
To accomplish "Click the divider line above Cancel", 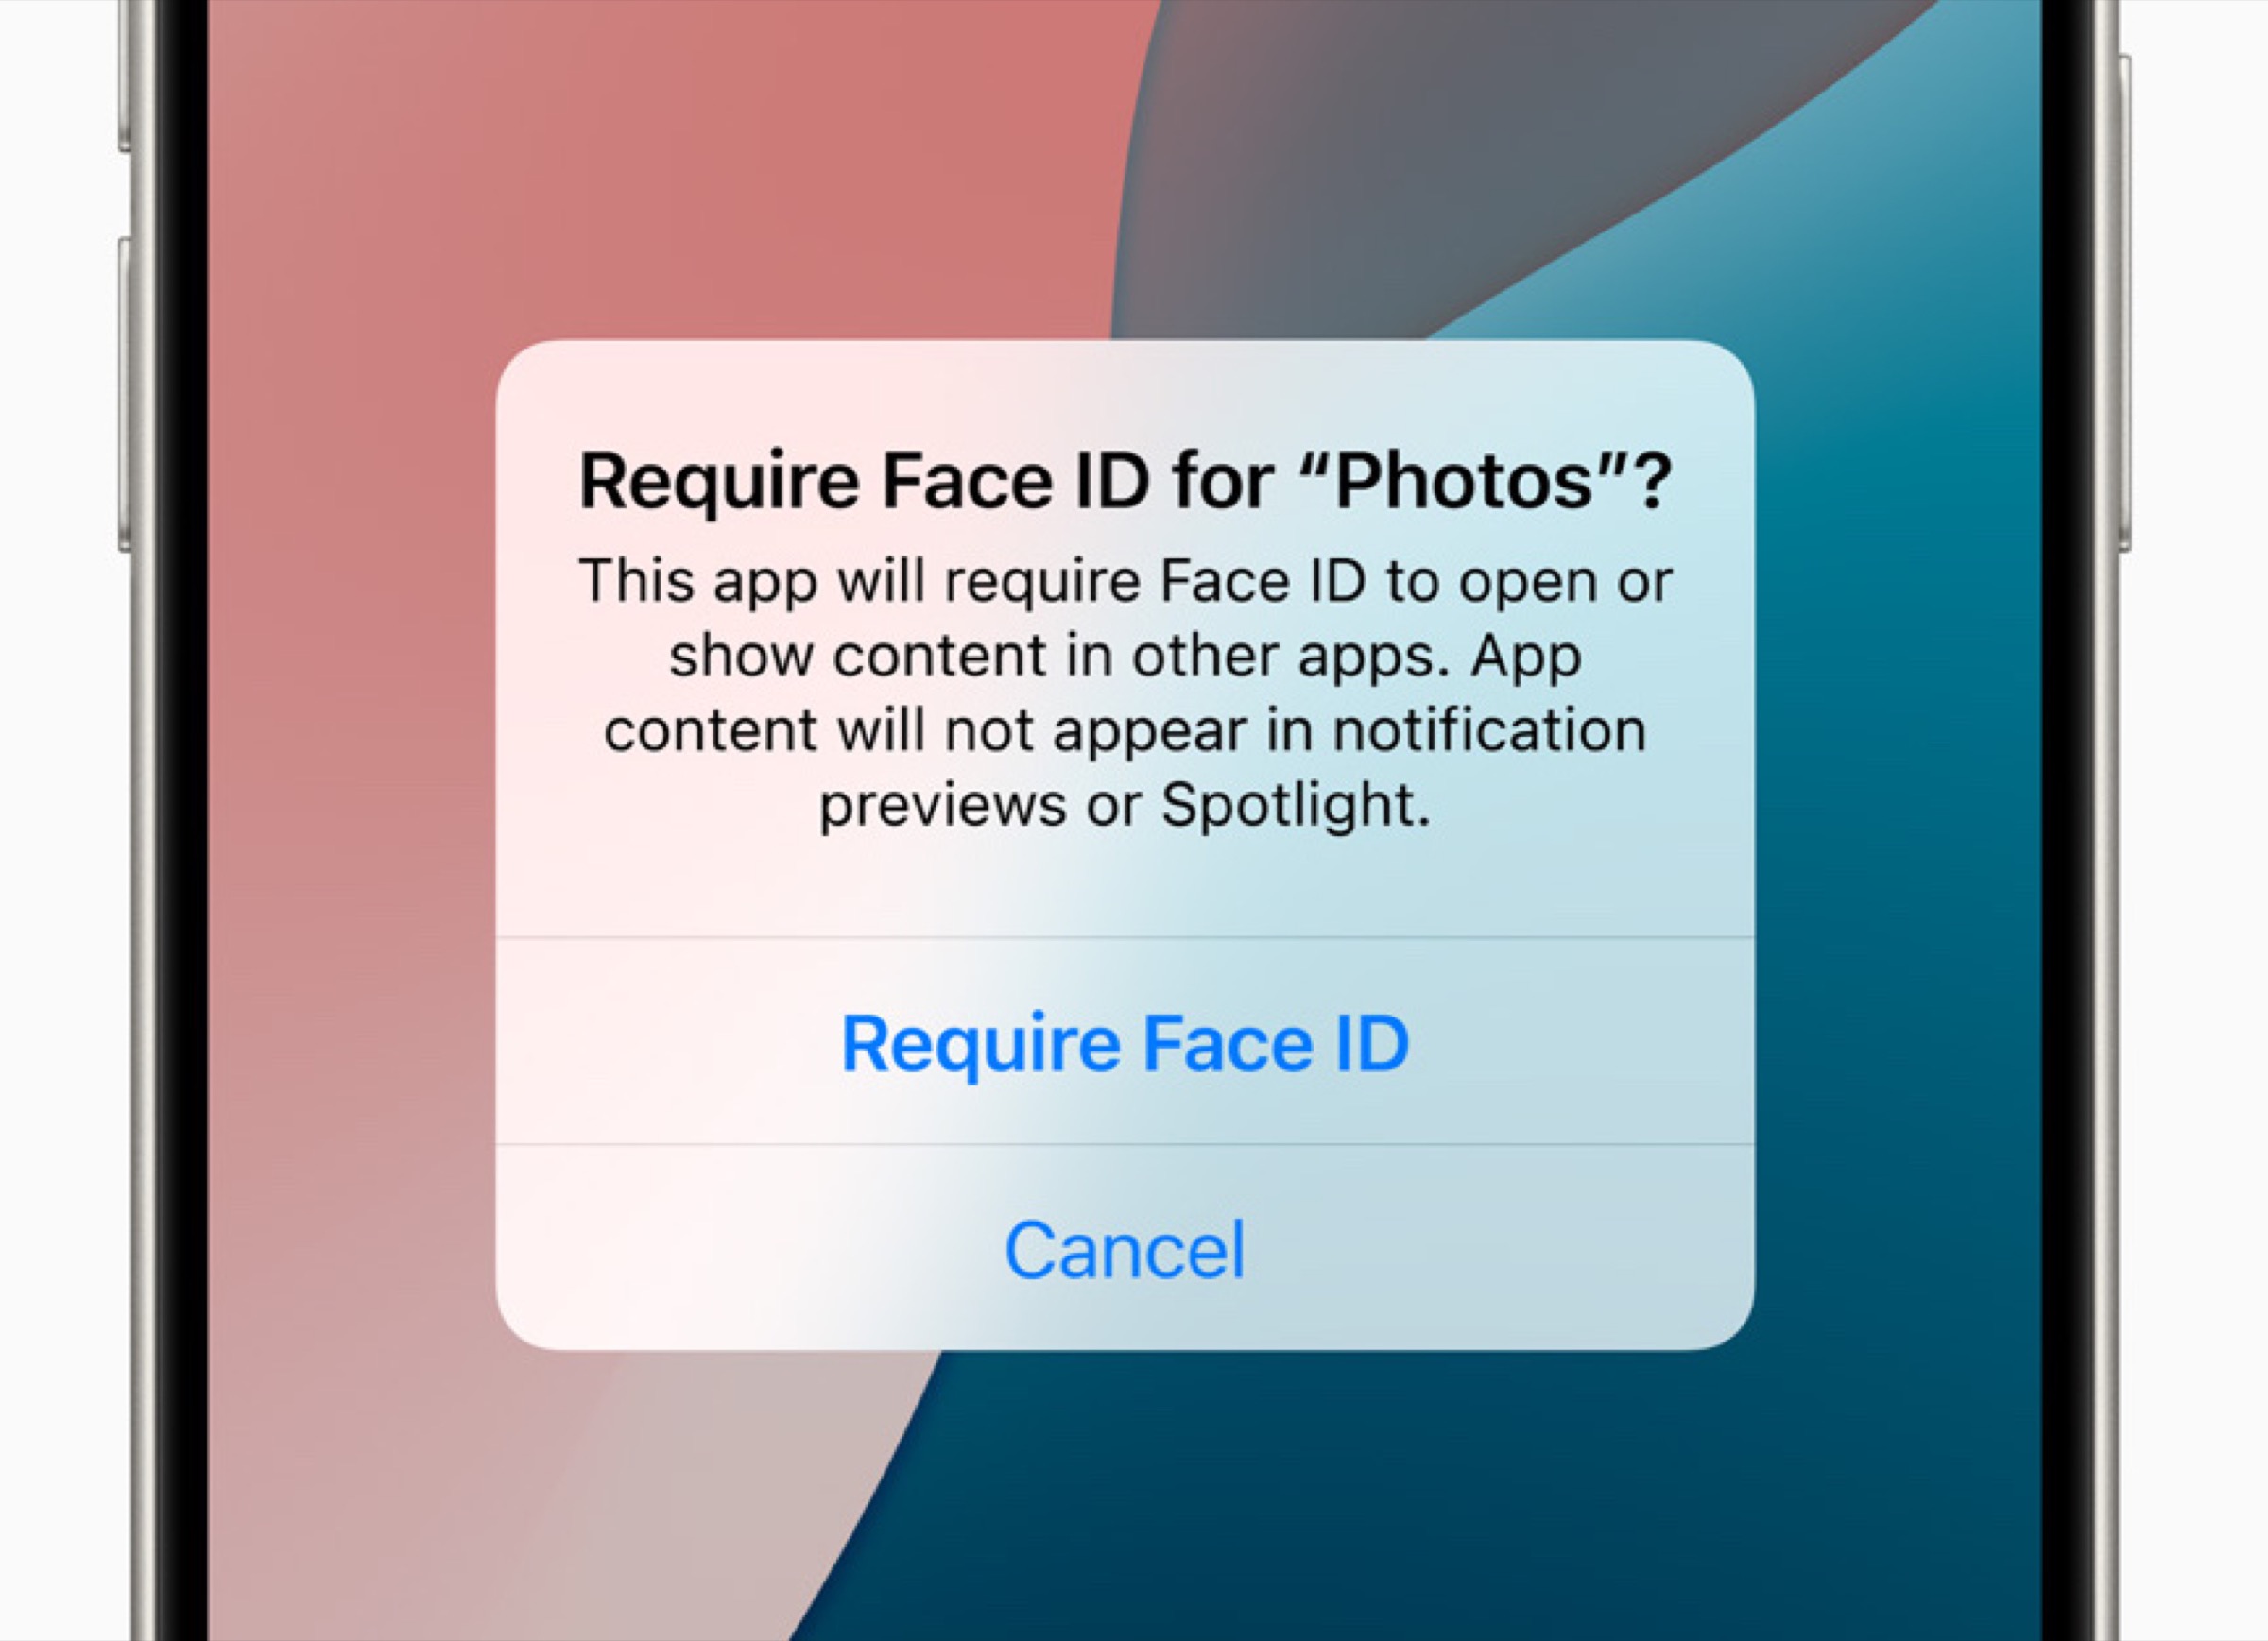I will coord(1125,1144).
